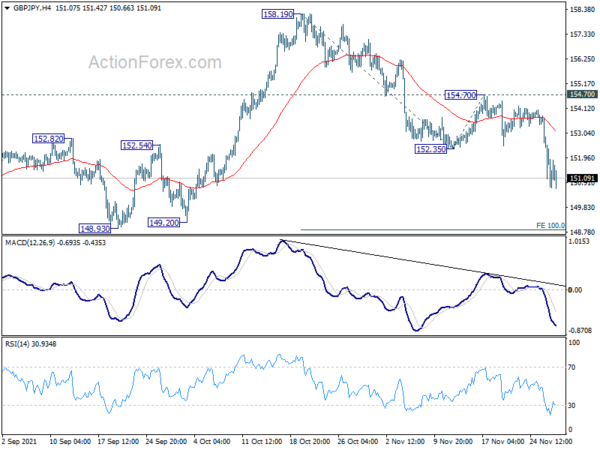Select the 149.200 price label
This screenshot has width=600, height=450.
pos(163,222)
